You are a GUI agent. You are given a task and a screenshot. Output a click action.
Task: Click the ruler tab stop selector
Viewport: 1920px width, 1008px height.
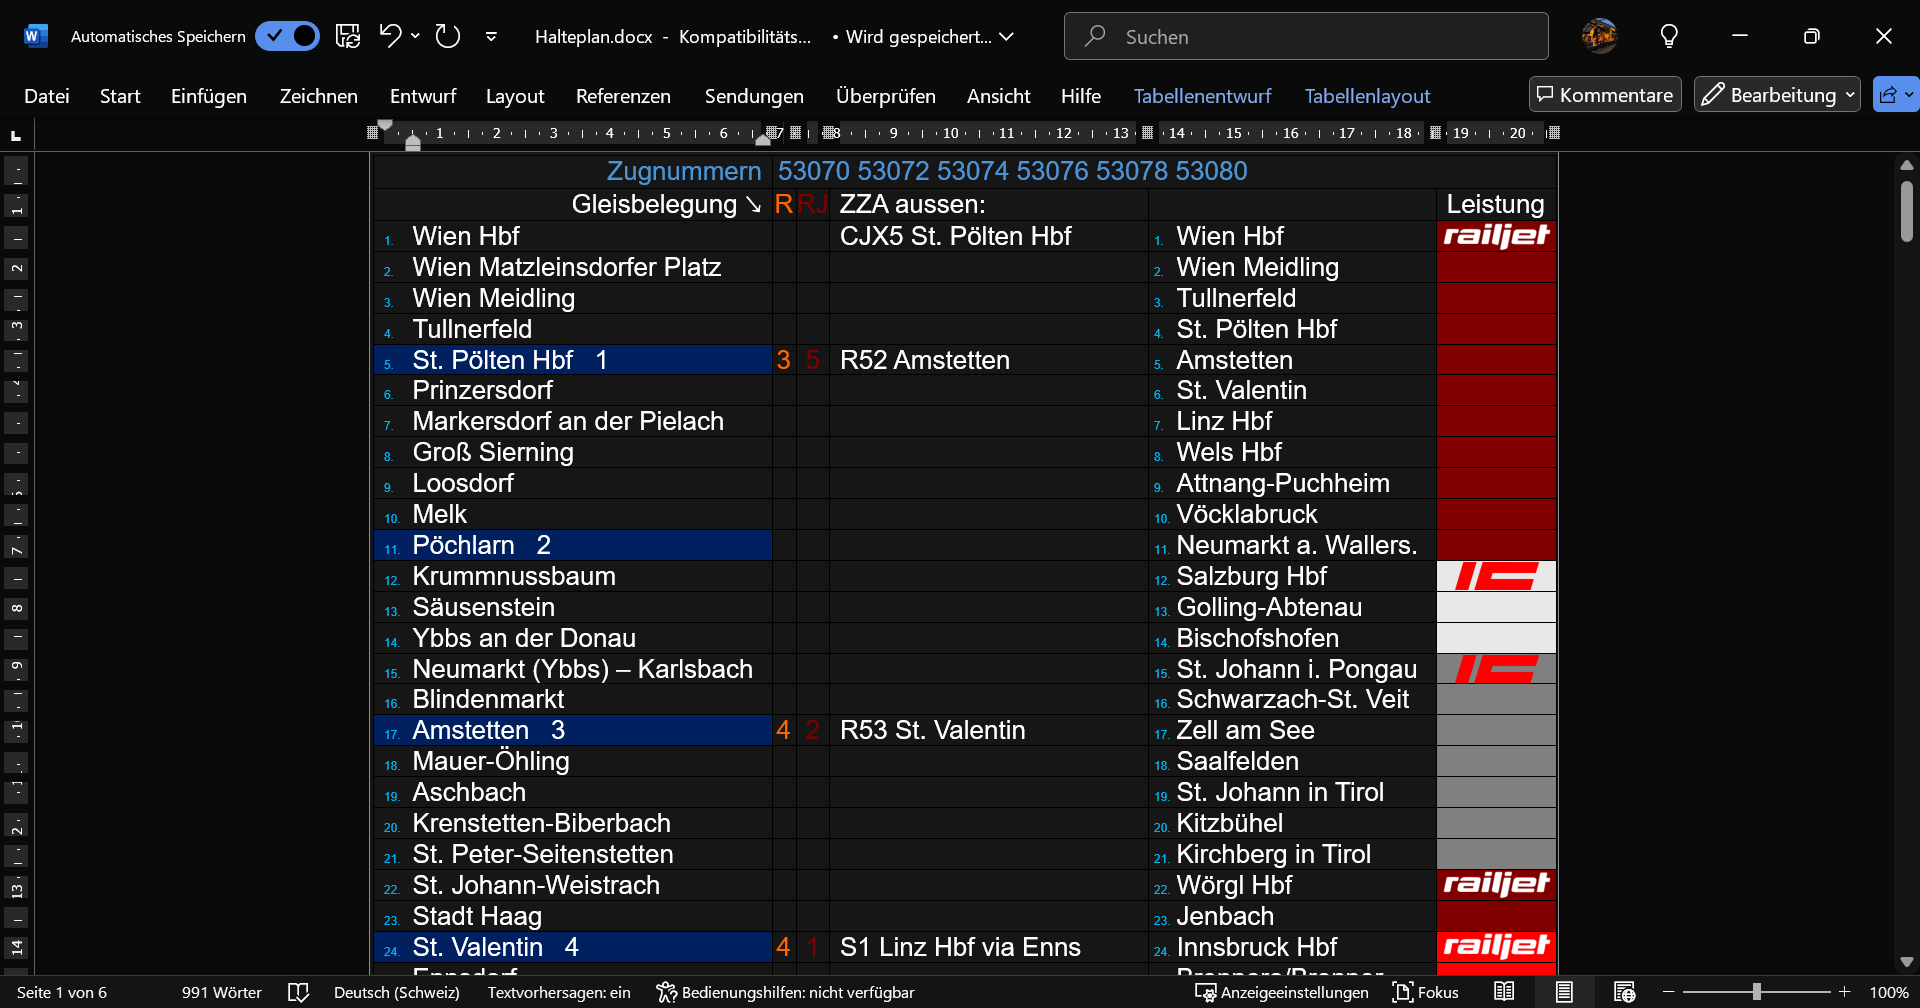point(16,135)
